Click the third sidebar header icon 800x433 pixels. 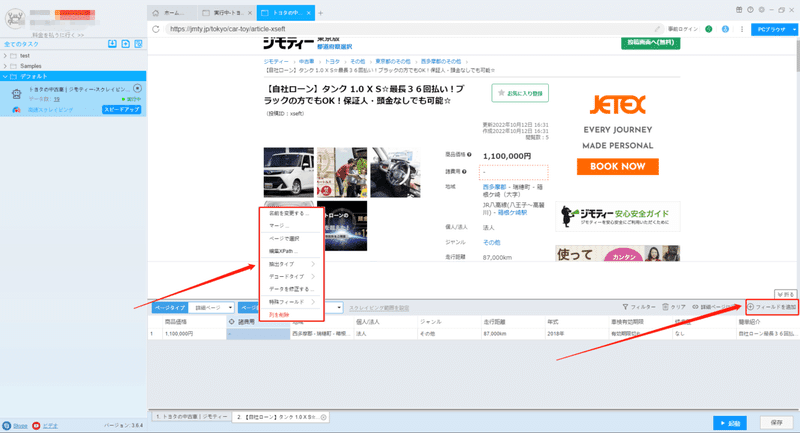(x=138, y=44)
